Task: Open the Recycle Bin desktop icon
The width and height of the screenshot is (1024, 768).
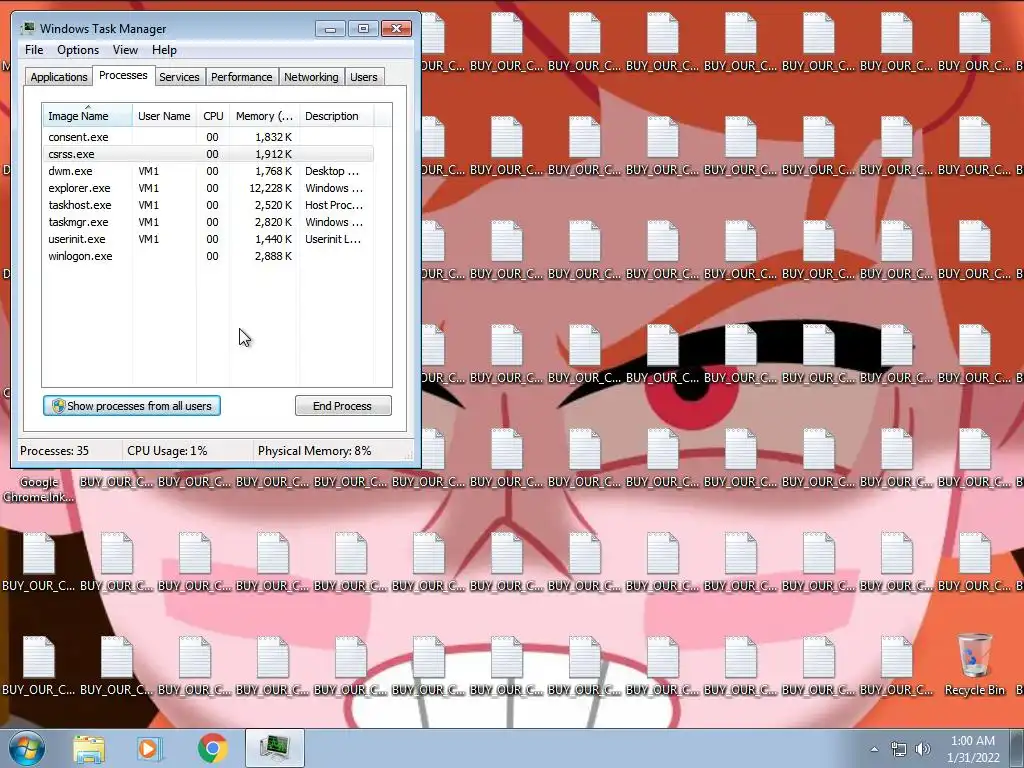Action: [974, 664]
